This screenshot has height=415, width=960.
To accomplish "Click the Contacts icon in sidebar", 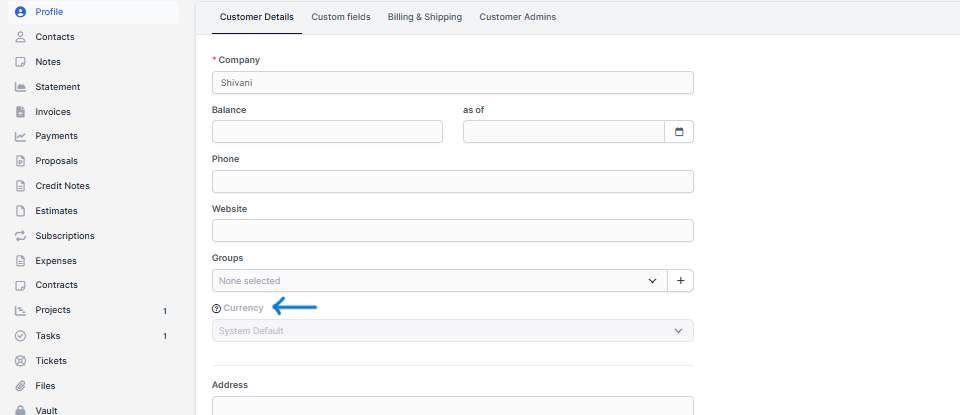I will [20, 37].
